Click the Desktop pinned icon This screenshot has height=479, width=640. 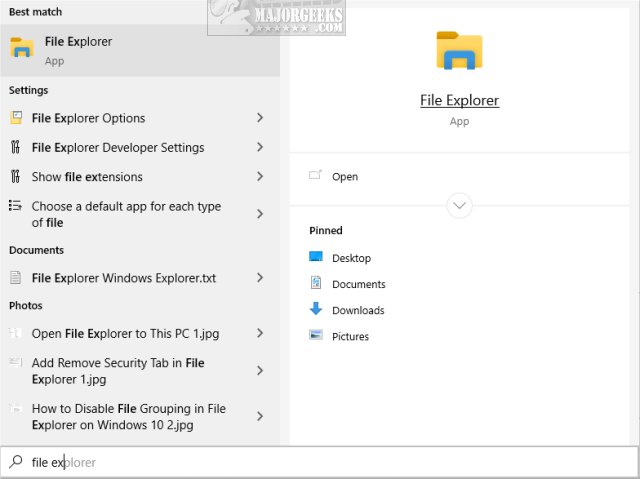[316, 258]
